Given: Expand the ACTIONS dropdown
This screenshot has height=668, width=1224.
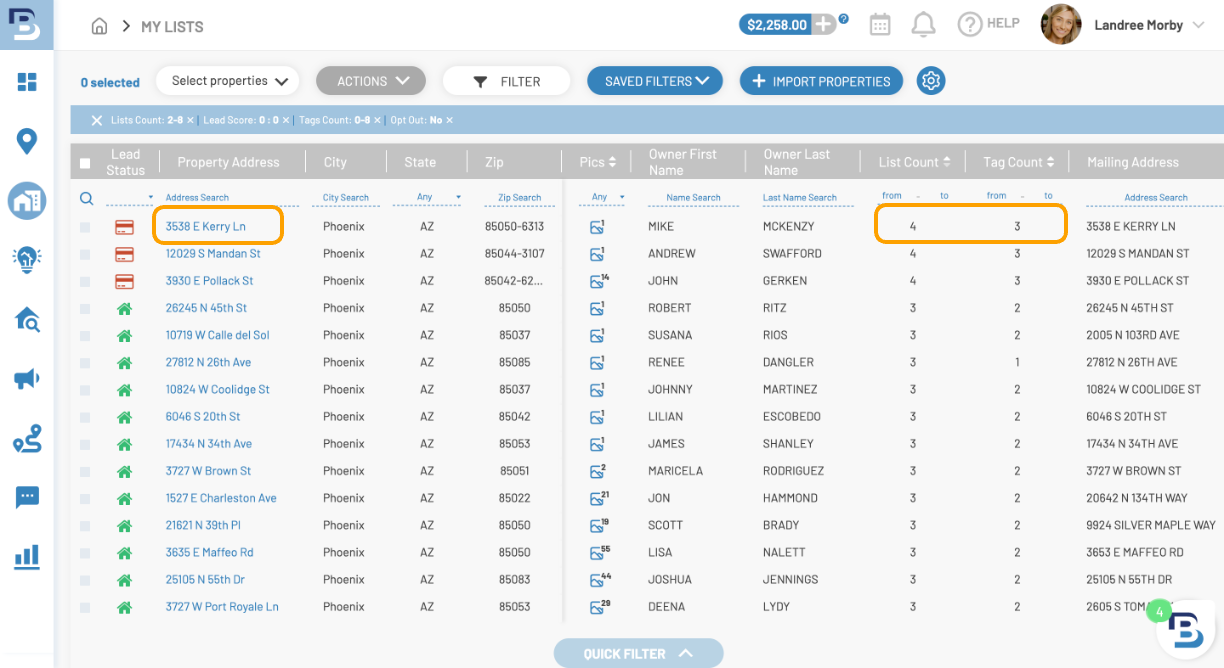Looking at the screenshot, I should (x=371, y=81).
